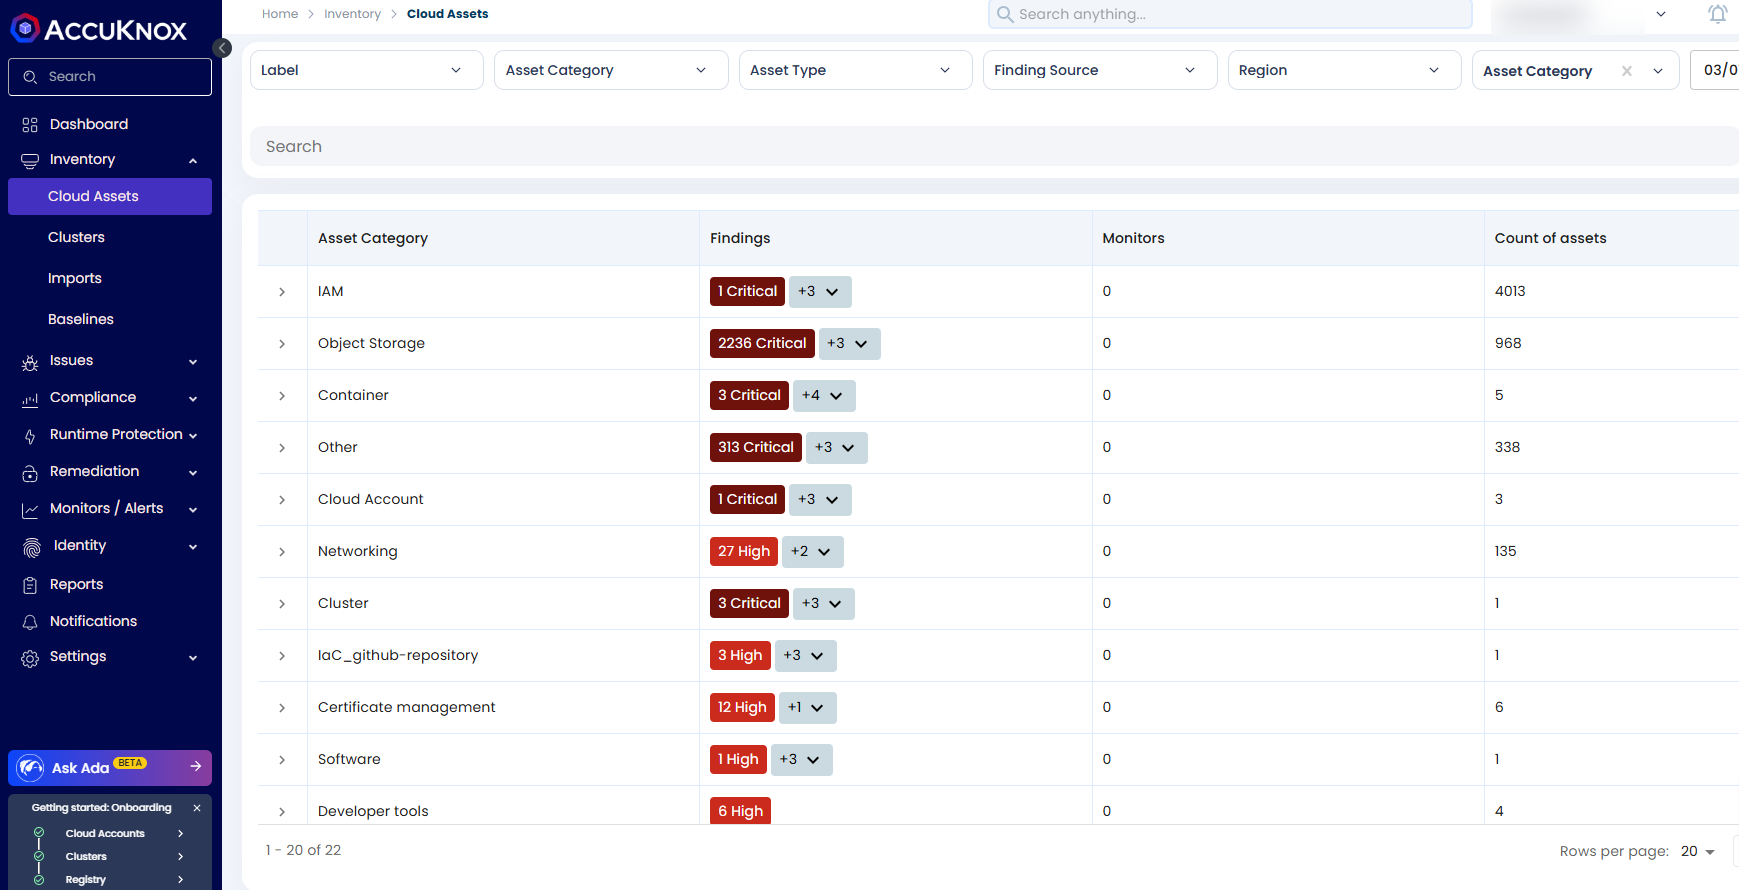Image resolution: width=1739 pixels, height=890 pixels.
Task: Click the Inventory monitor icon
Action: tap(30, 160)
